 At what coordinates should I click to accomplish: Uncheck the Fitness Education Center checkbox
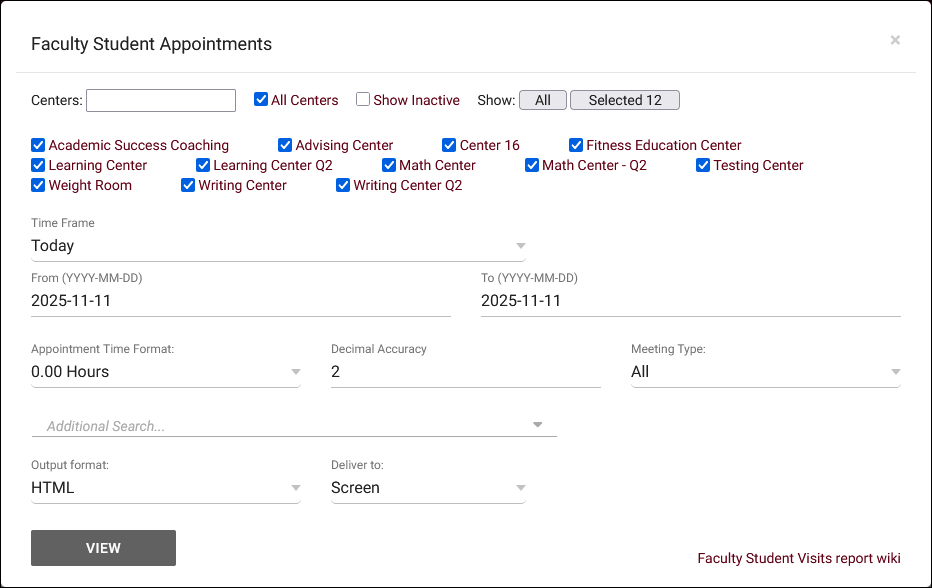[576, 145]
